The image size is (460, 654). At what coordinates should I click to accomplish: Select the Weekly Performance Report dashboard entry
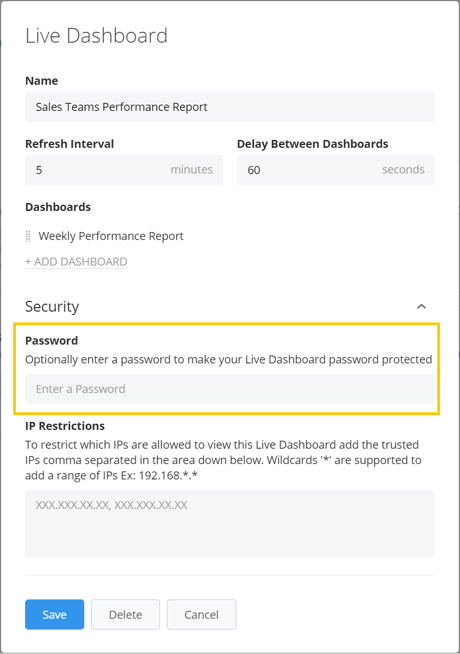point(111,236)
